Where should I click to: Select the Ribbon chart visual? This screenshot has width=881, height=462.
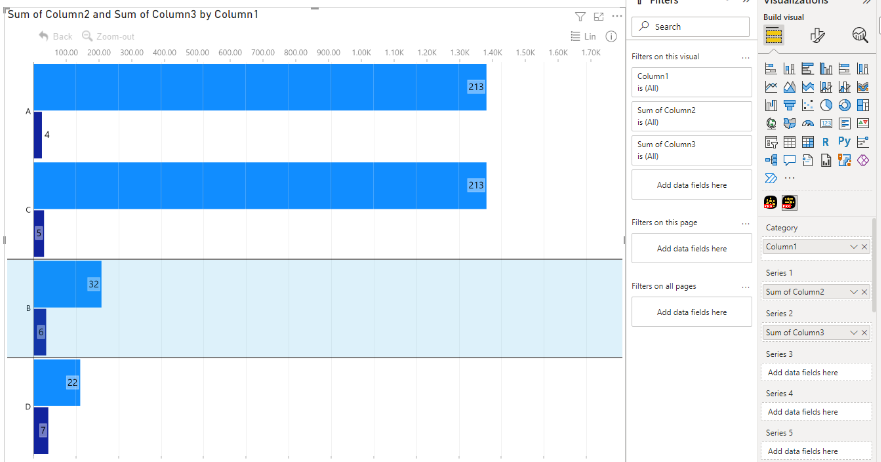click(x=863, y=87)
